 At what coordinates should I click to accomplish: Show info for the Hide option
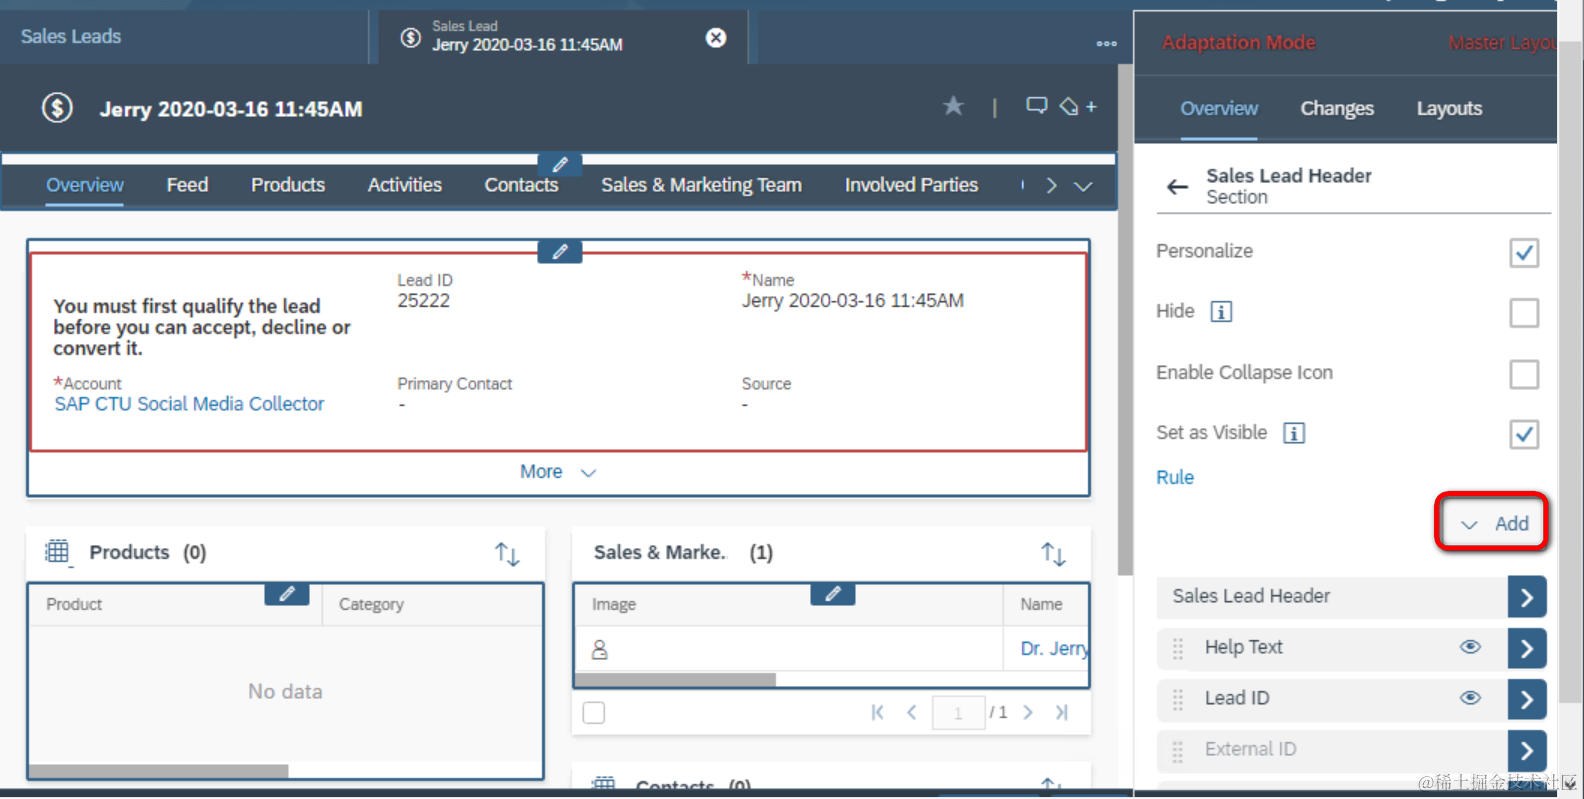point(1221,312)
